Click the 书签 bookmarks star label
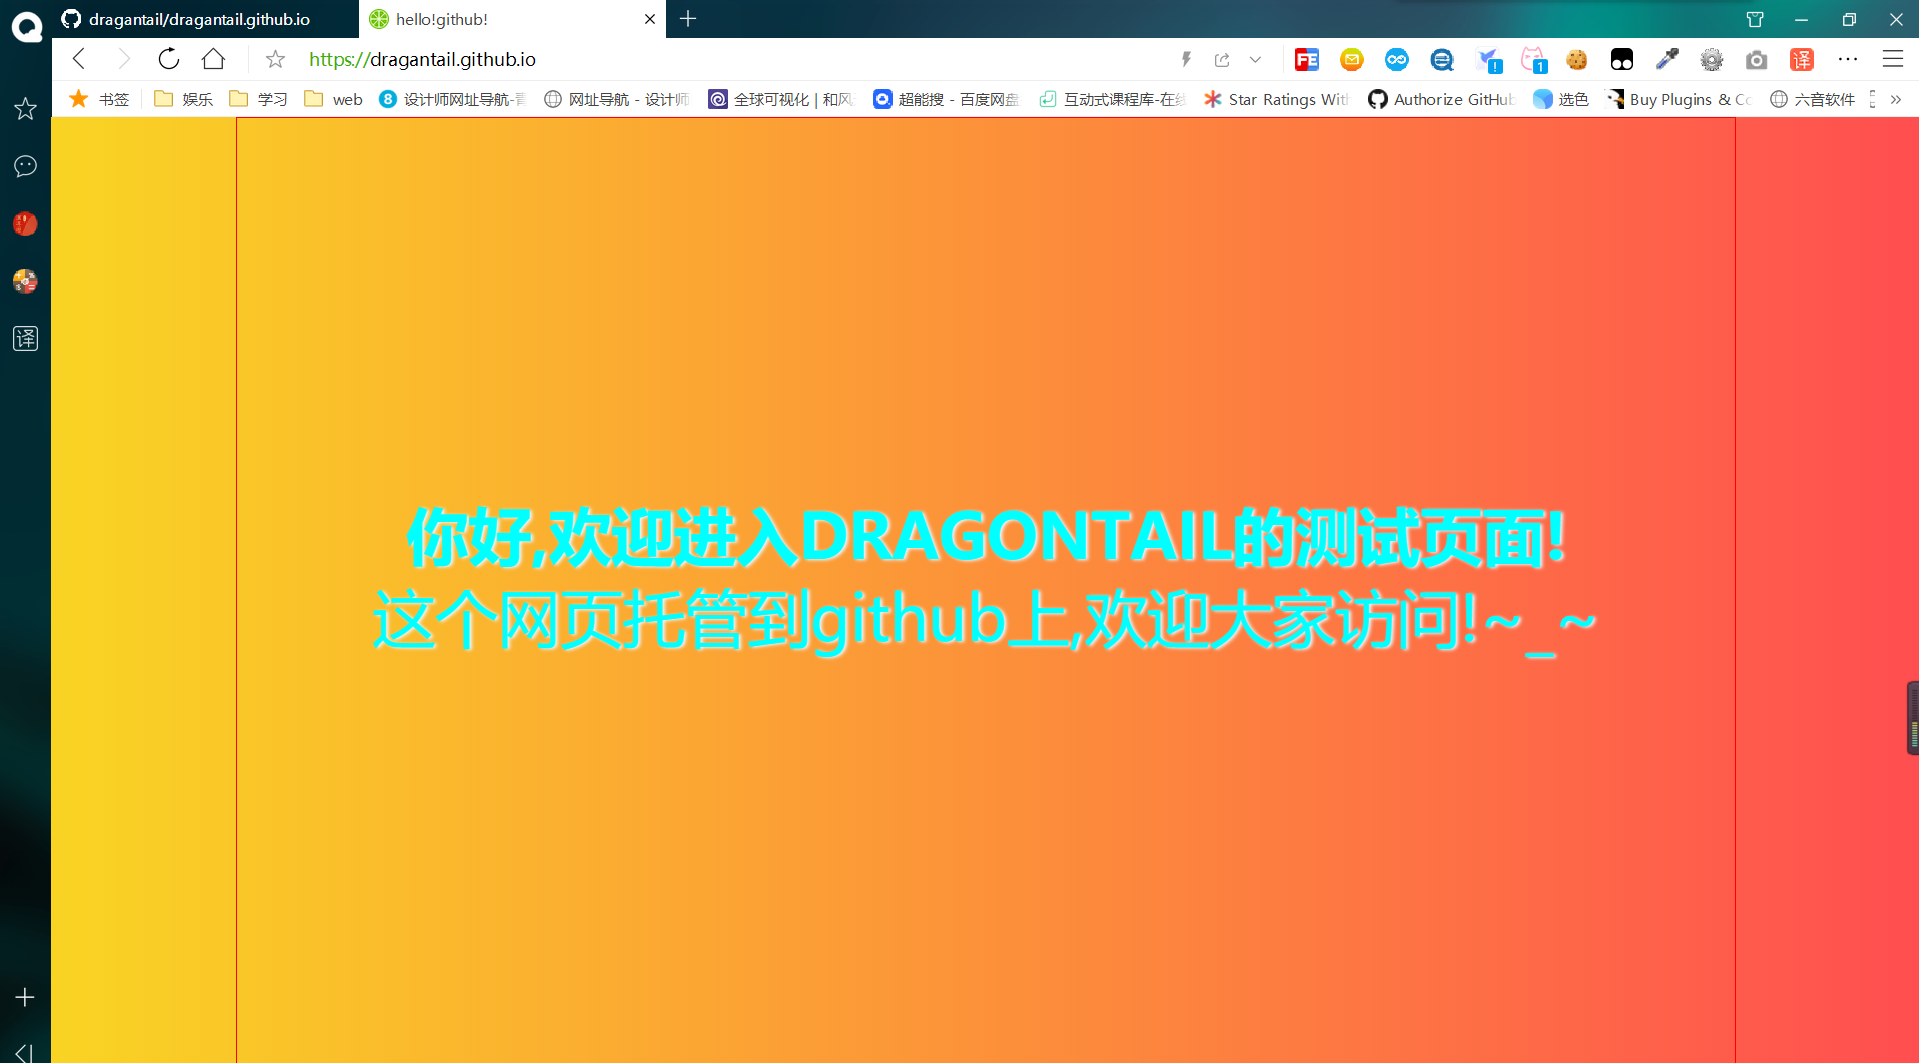This screenshot has width=1919, height=1063. point(99,99)
